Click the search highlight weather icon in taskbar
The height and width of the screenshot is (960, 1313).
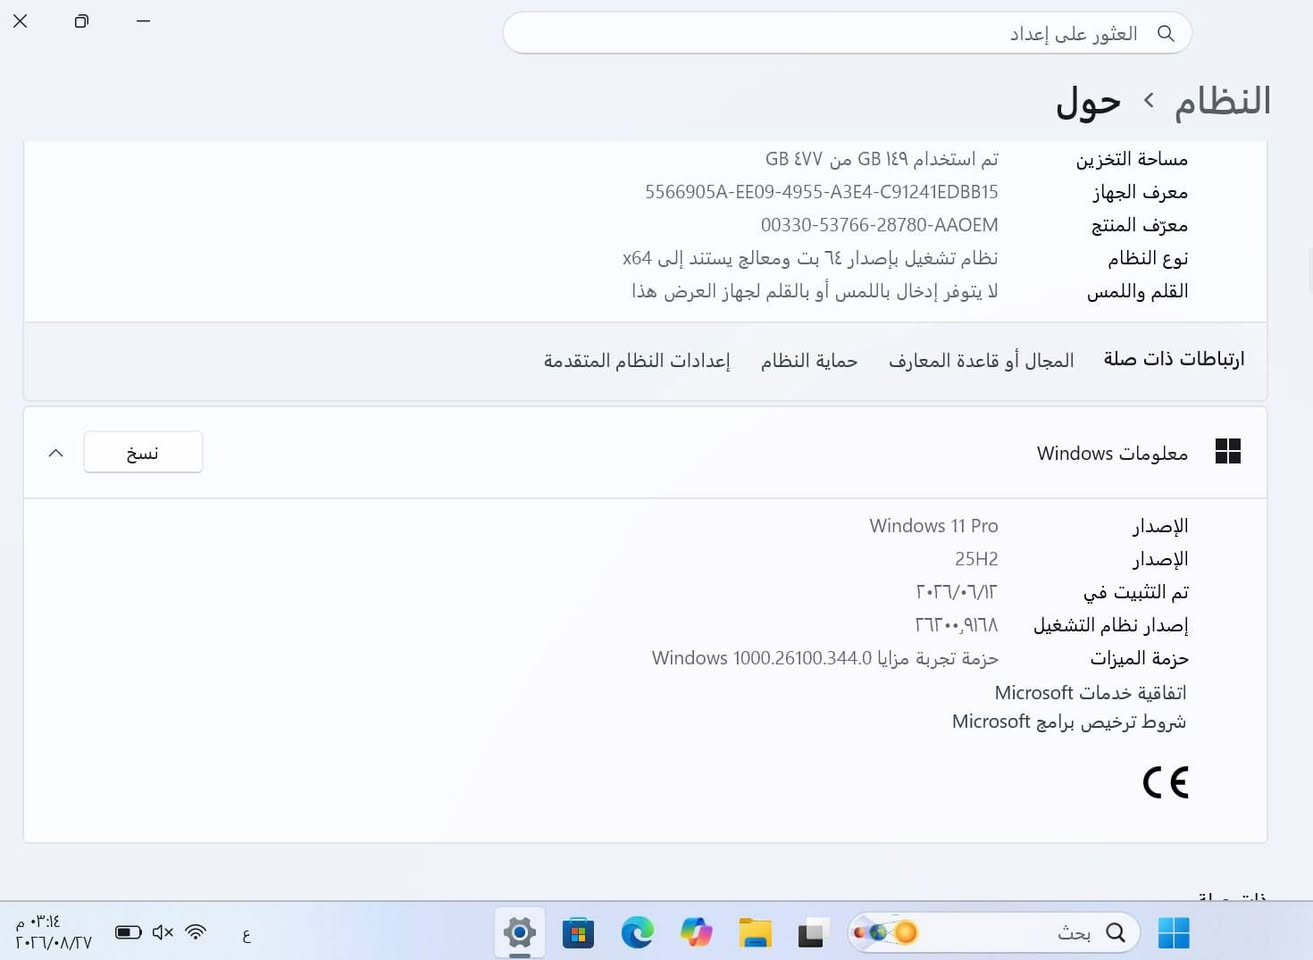[885, 932]
